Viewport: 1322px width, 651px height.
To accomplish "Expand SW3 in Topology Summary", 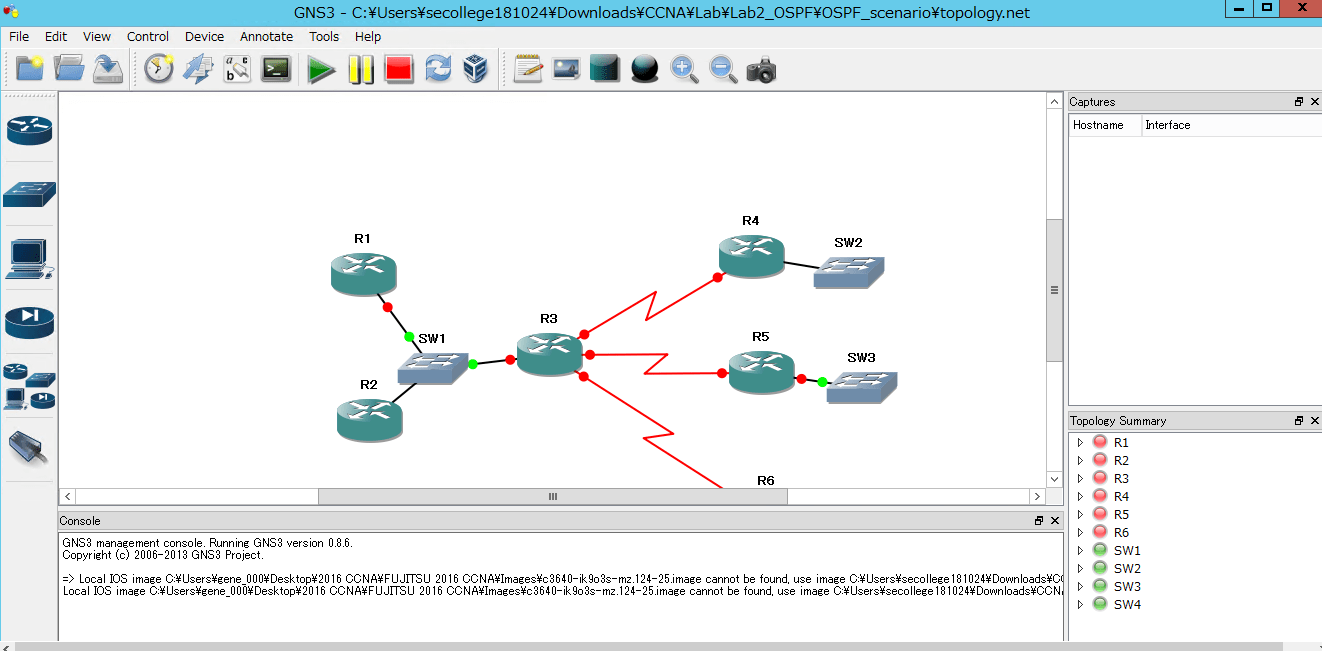I will [1080, 586].
